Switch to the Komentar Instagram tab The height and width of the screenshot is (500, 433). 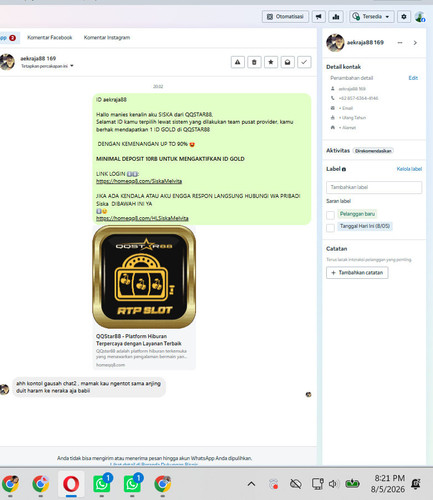(x=107, y=37)
